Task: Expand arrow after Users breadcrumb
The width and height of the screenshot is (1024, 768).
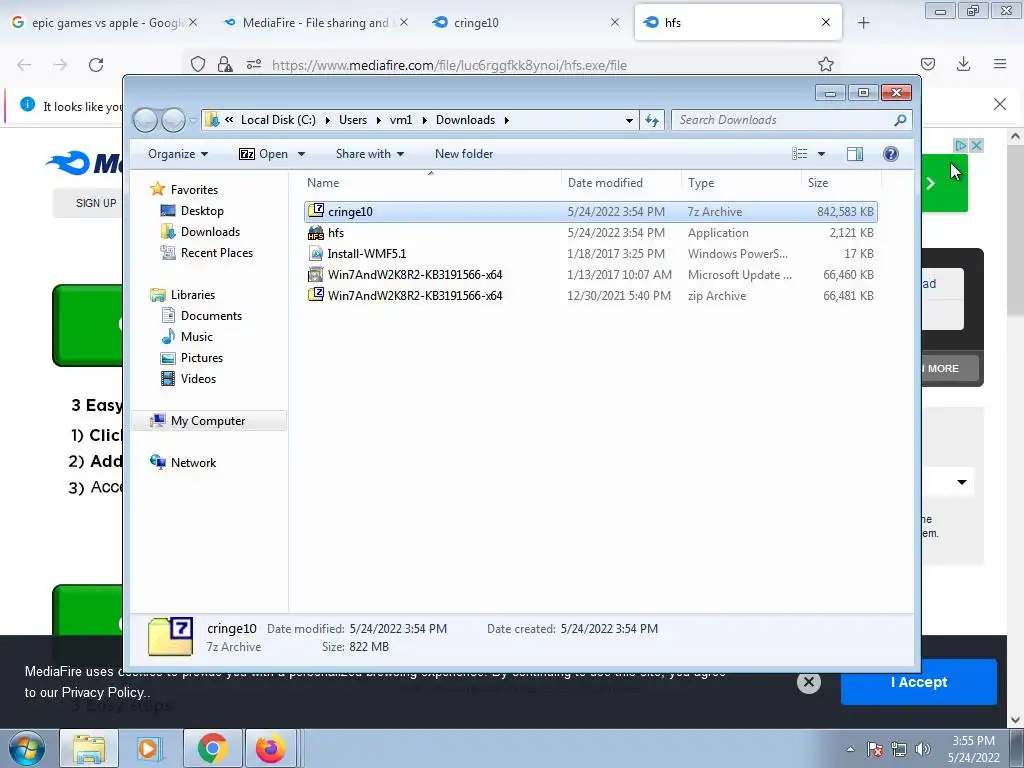Action: coord(378,120)
